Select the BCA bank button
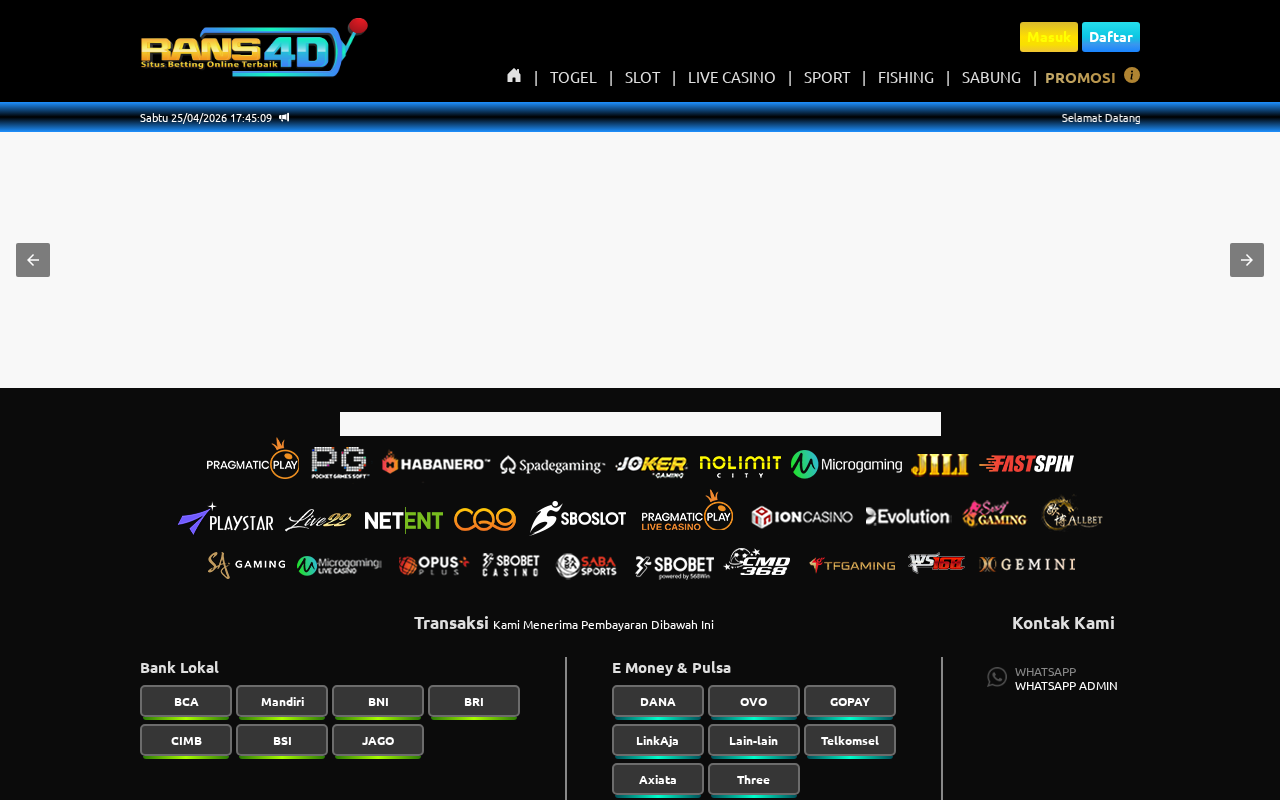The image size is (1280, 800). coord(186,701)
